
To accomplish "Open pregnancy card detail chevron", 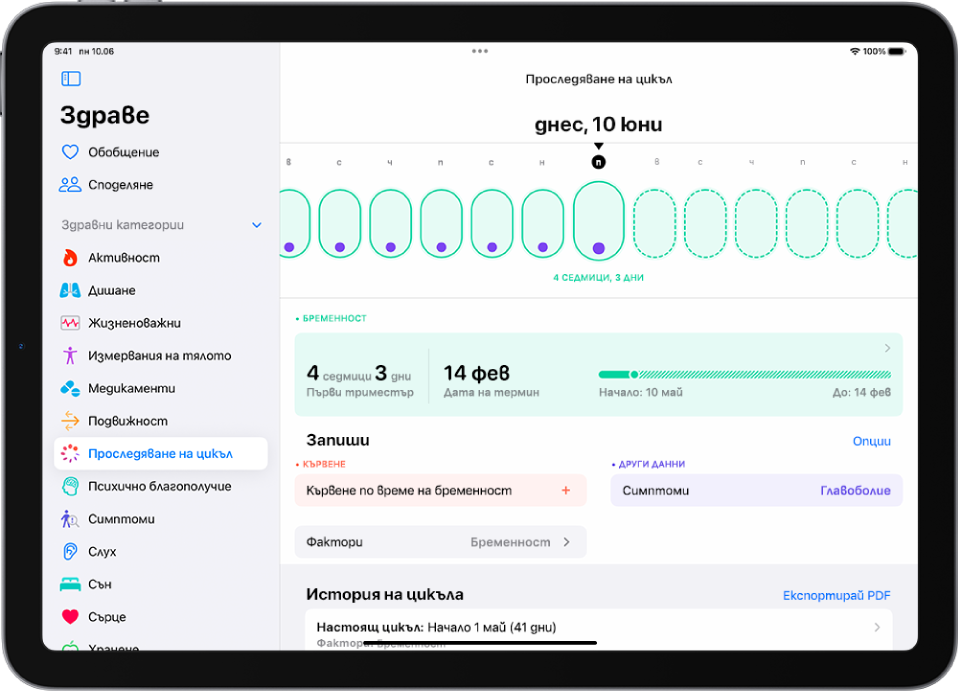I will point(887,348).
